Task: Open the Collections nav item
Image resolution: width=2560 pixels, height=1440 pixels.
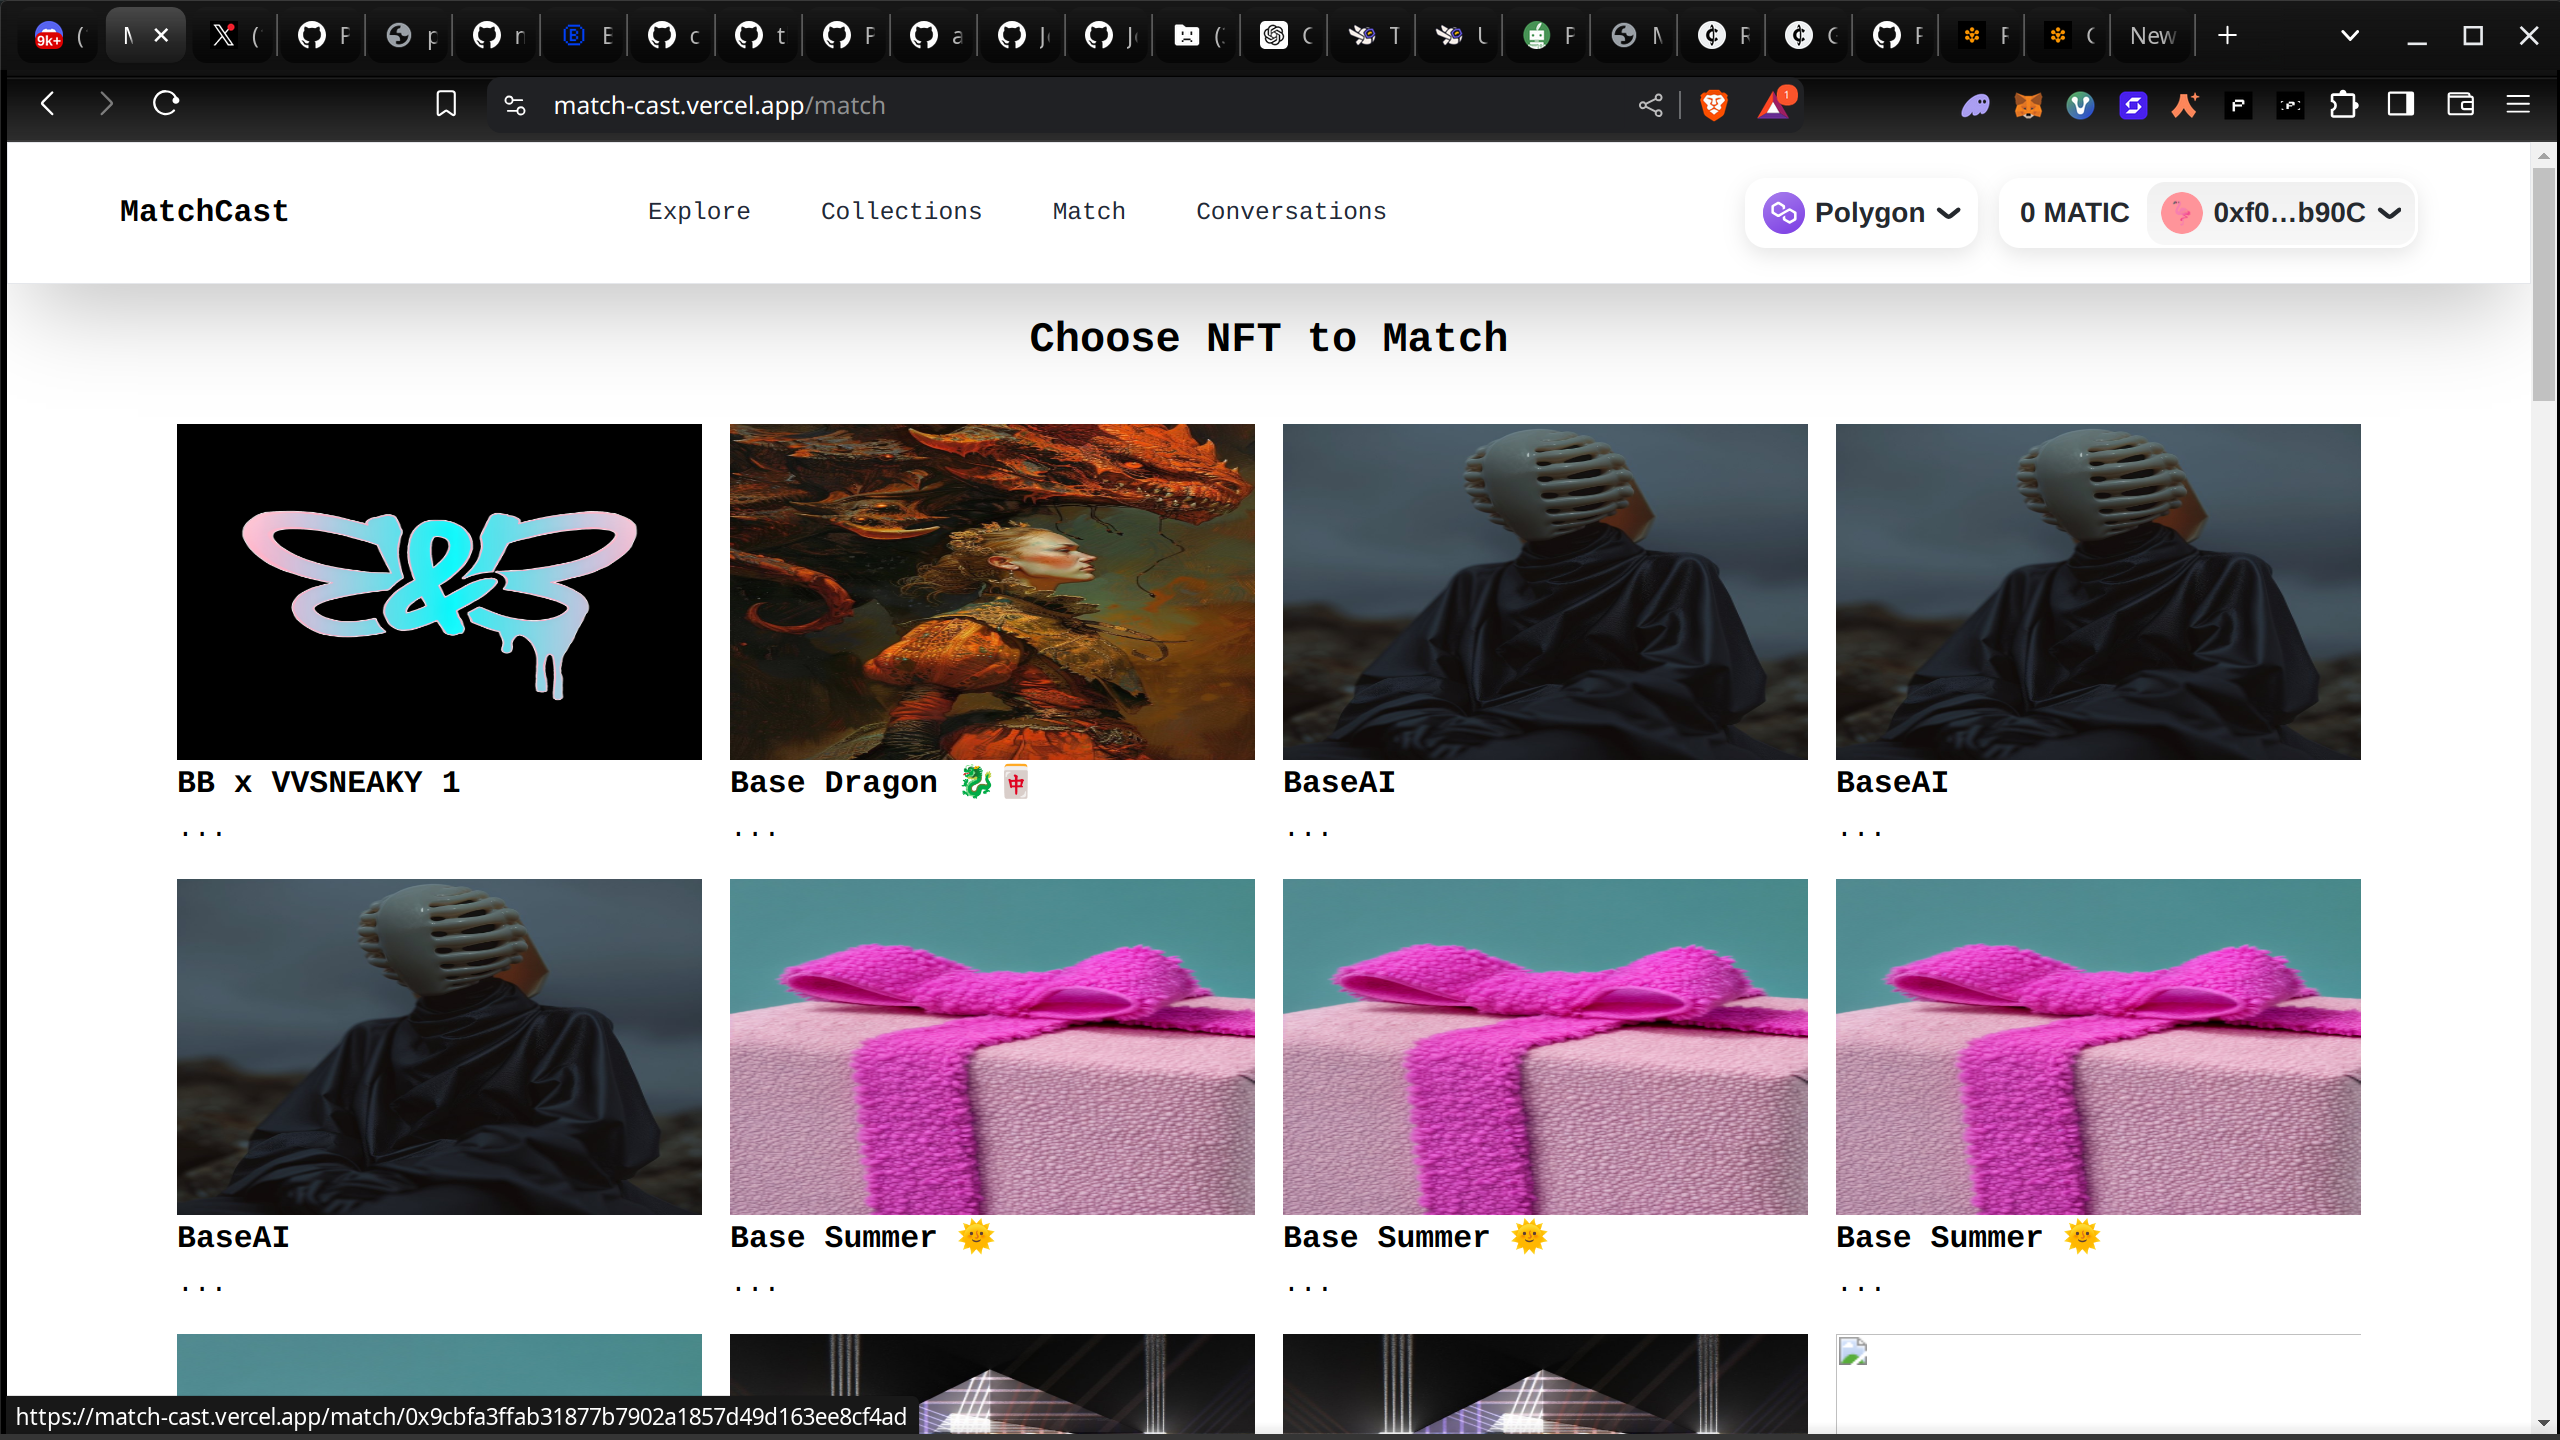Action: 901,211
